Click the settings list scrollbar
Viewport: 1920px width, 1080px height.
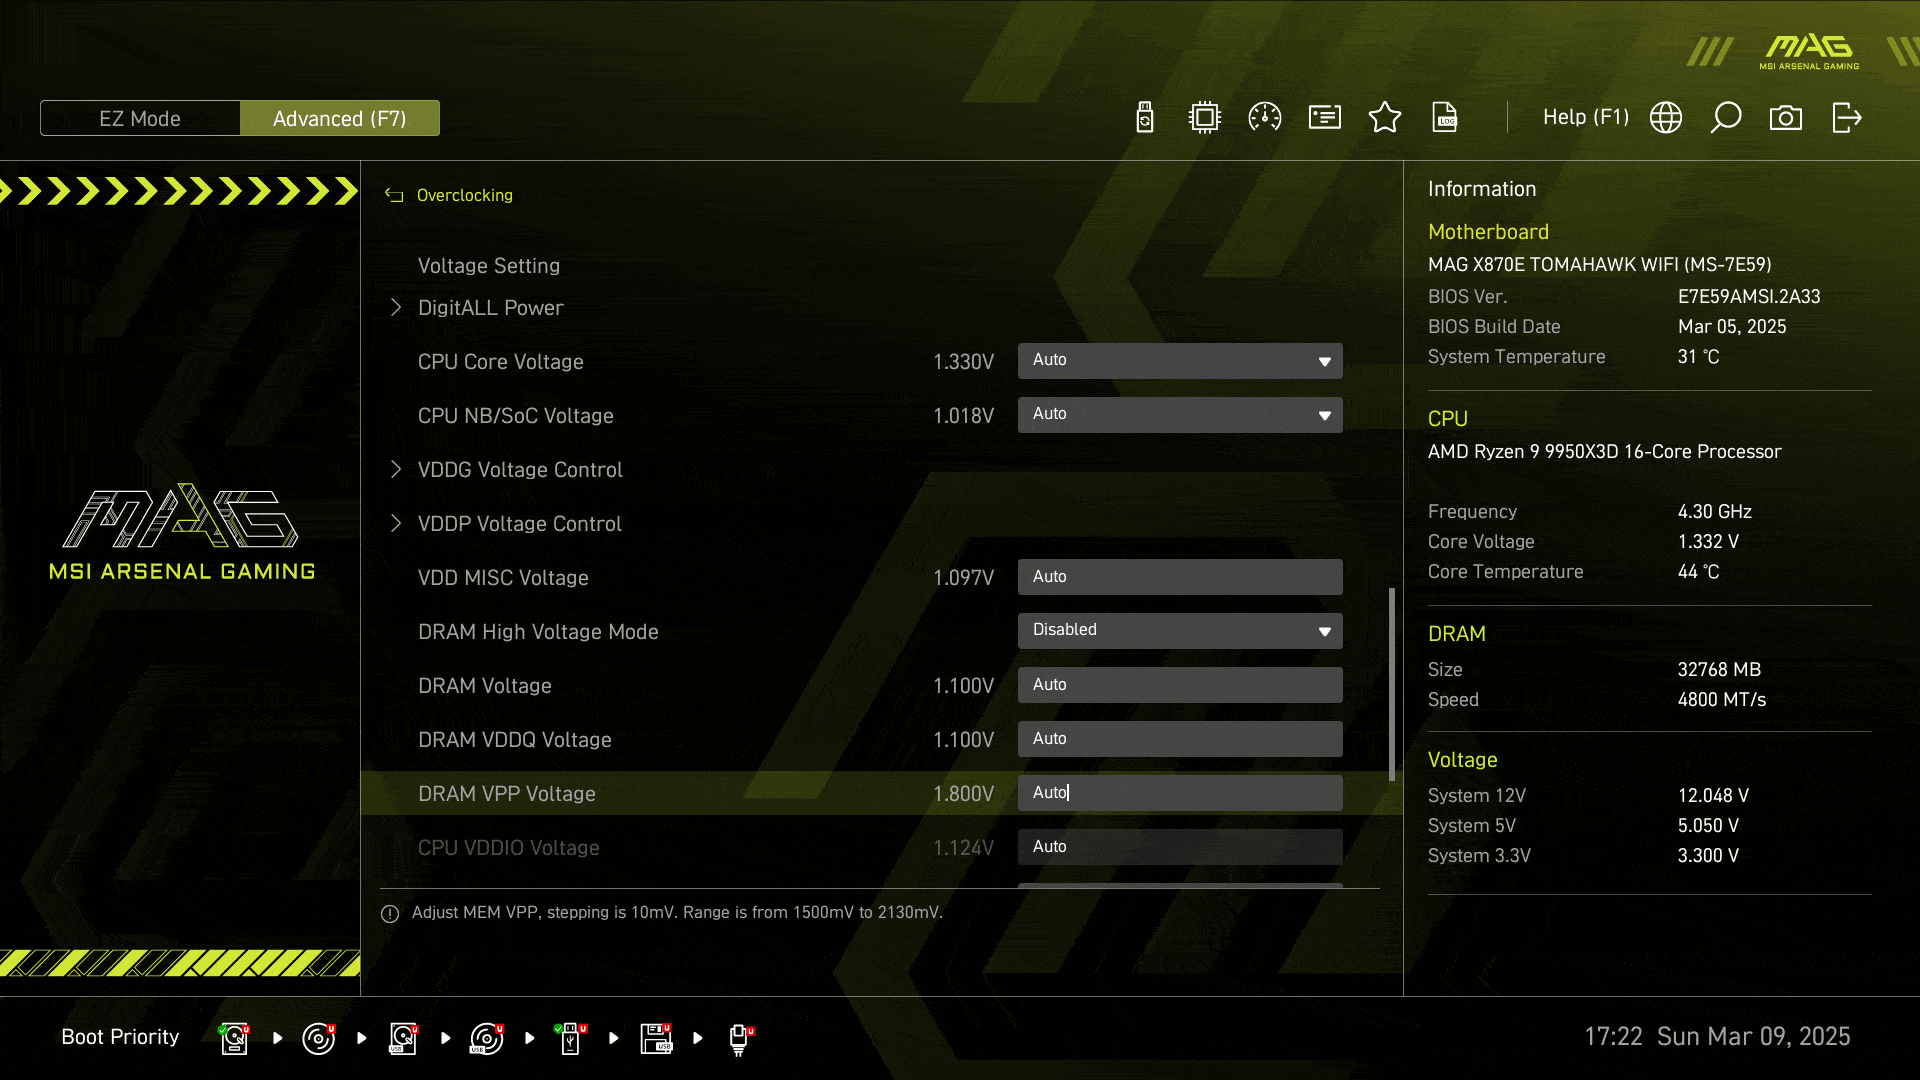click(1391, 685)
